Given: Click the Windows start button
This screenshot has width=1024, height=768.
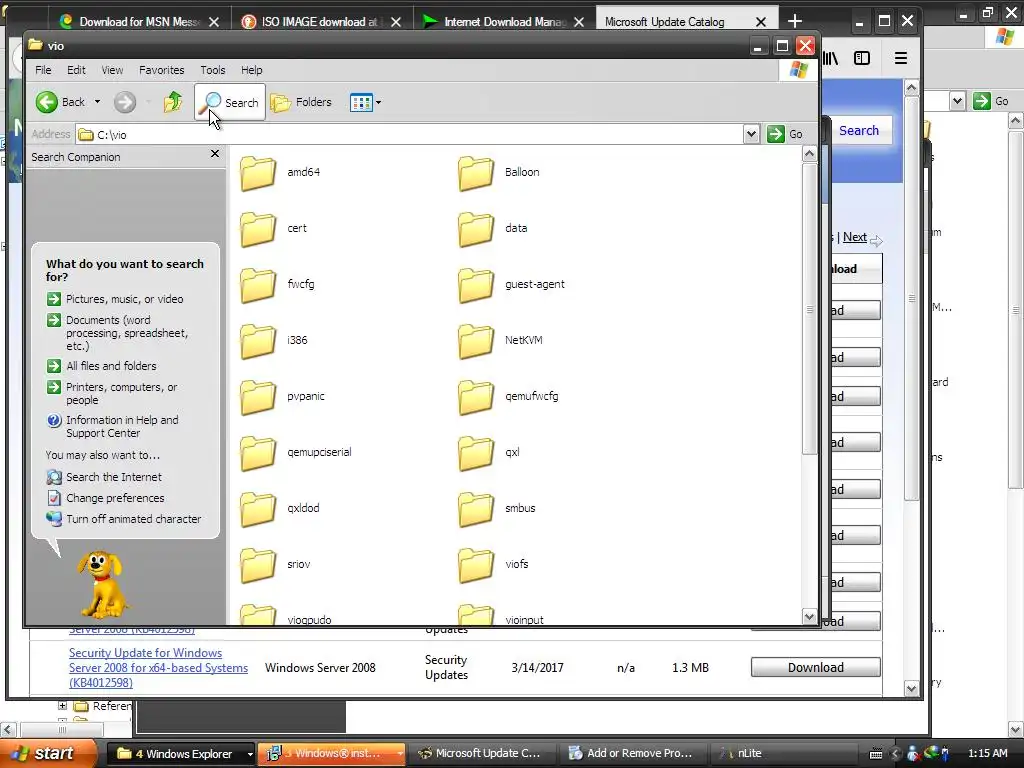Looking at the screenshot, I should pyautogui.click(x=47, y=753).
